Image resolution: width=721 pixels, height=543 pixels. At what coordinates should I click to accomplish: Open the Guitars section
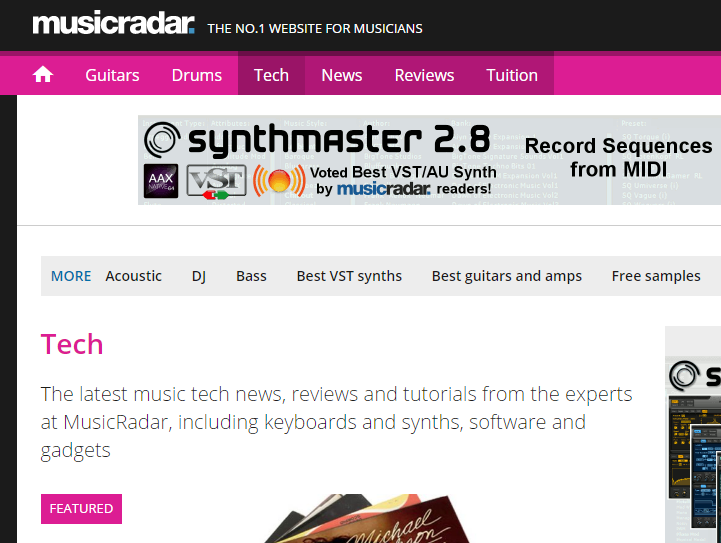coord(112,75)
